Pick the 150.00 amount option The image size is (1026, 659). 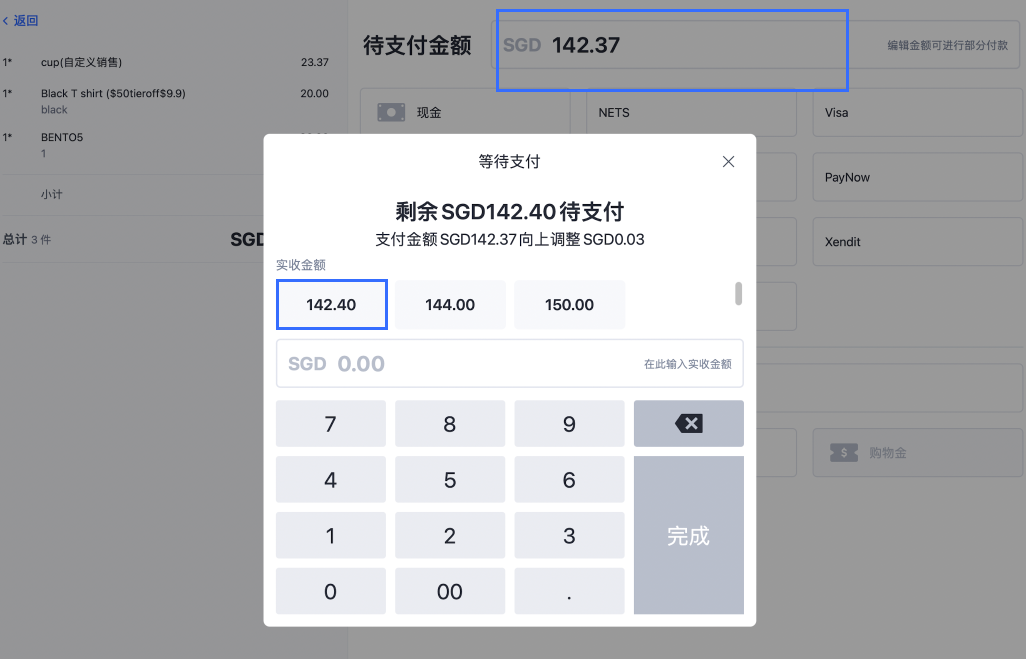click(569, 304)
